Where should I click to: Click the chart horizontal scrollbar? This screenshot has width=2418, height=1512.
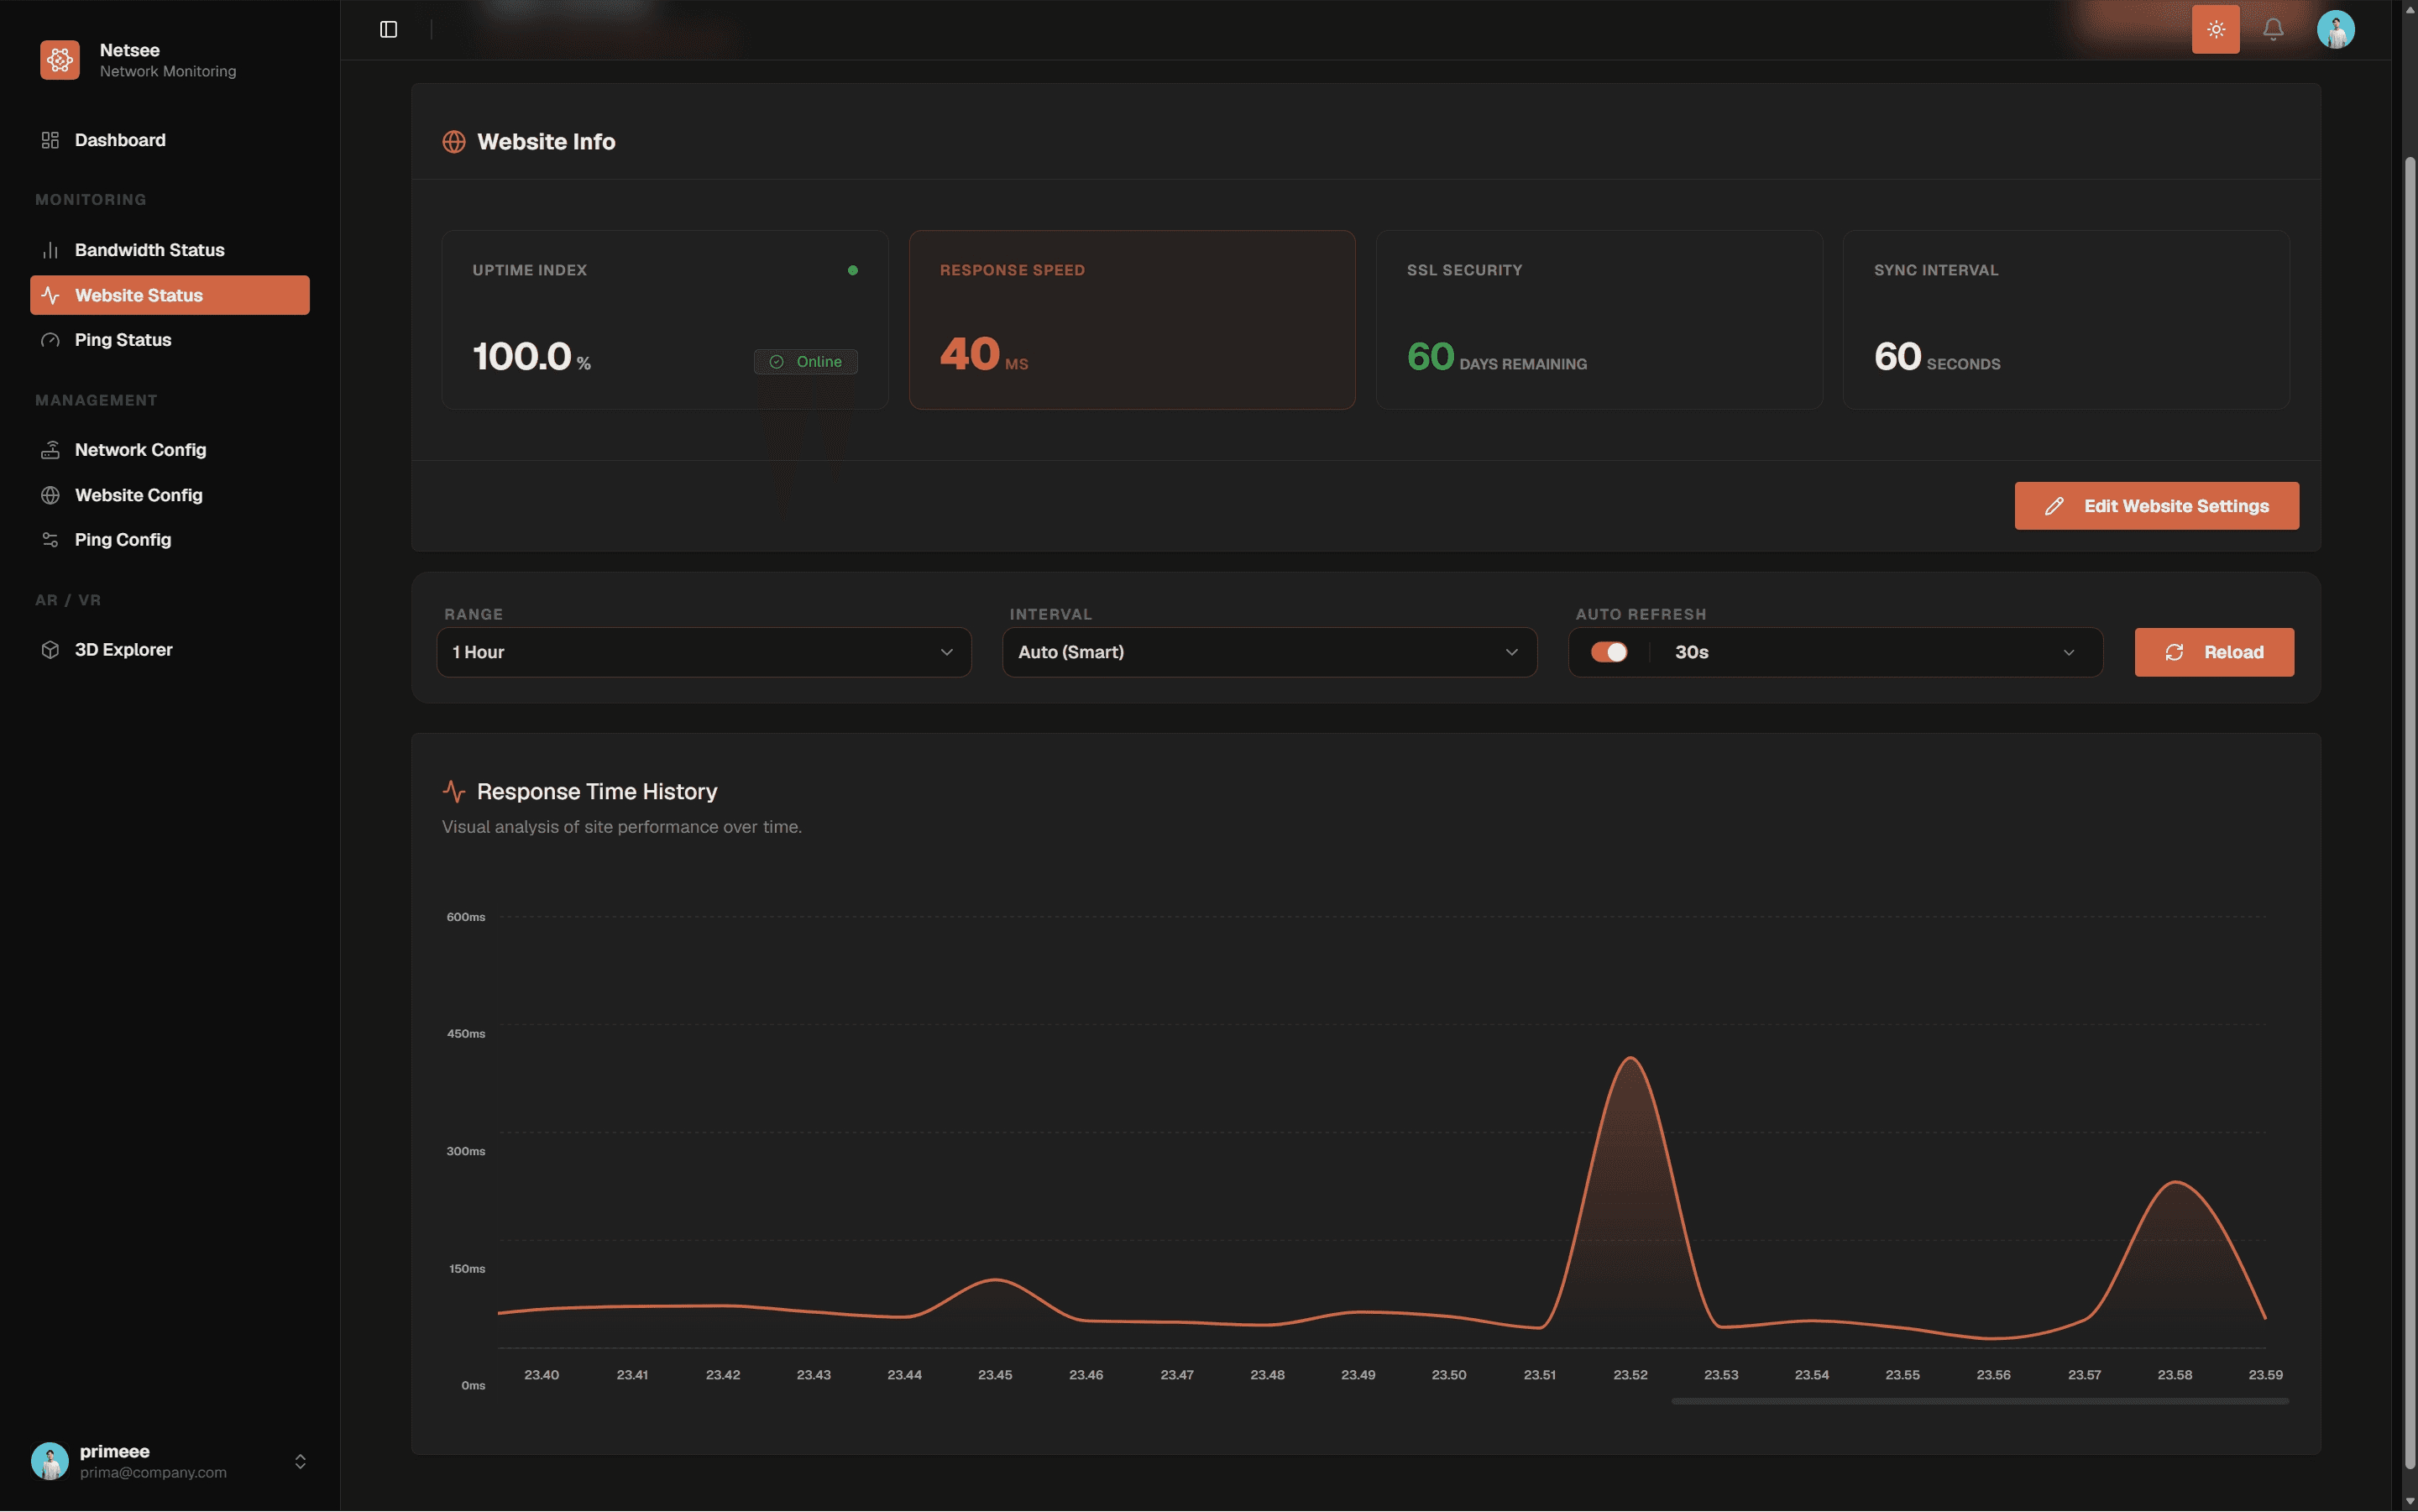click(1979, 1401)
